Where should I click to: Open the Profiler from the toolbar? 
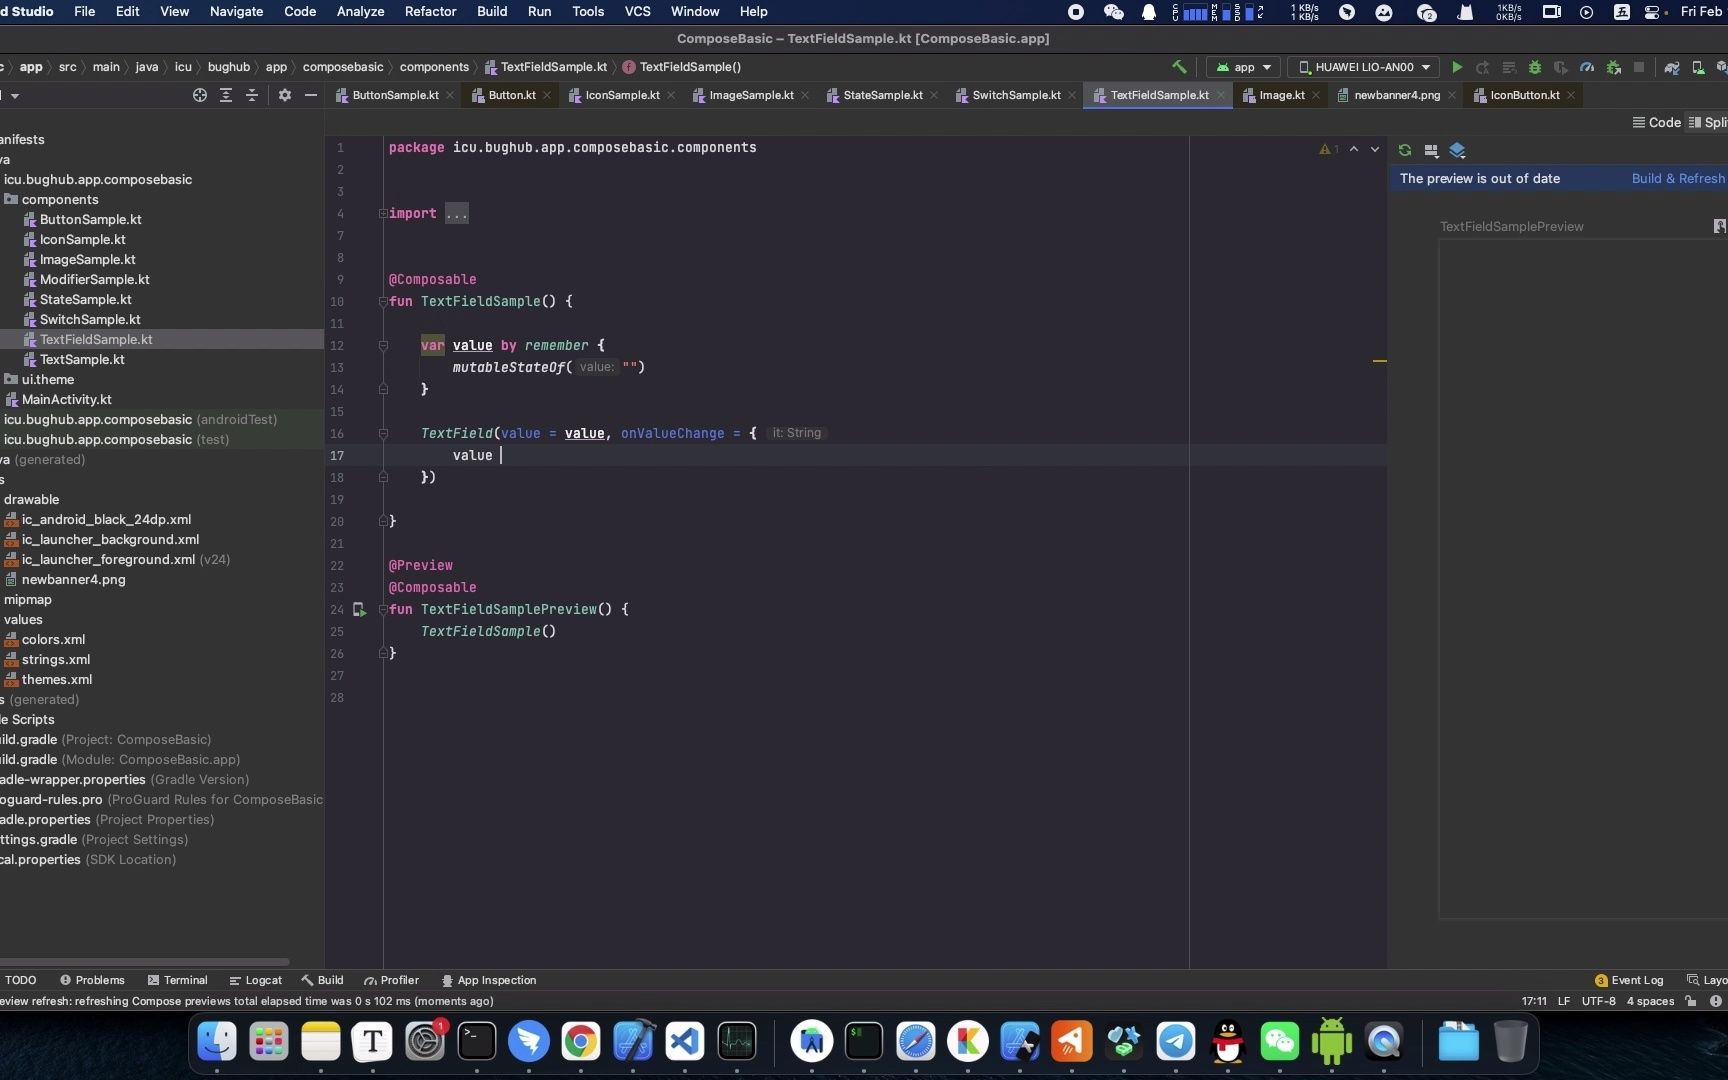(x=1587, y=67)
